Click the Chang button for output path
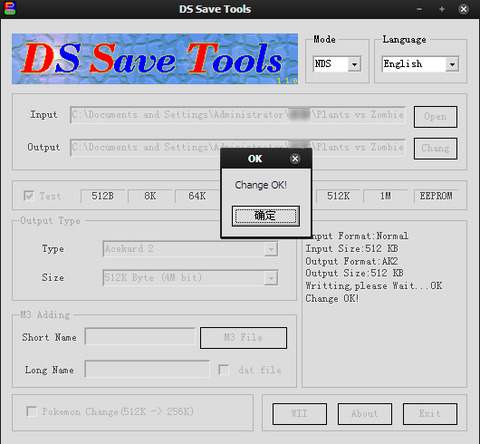 pyautogui.click(x=435, y=148)
